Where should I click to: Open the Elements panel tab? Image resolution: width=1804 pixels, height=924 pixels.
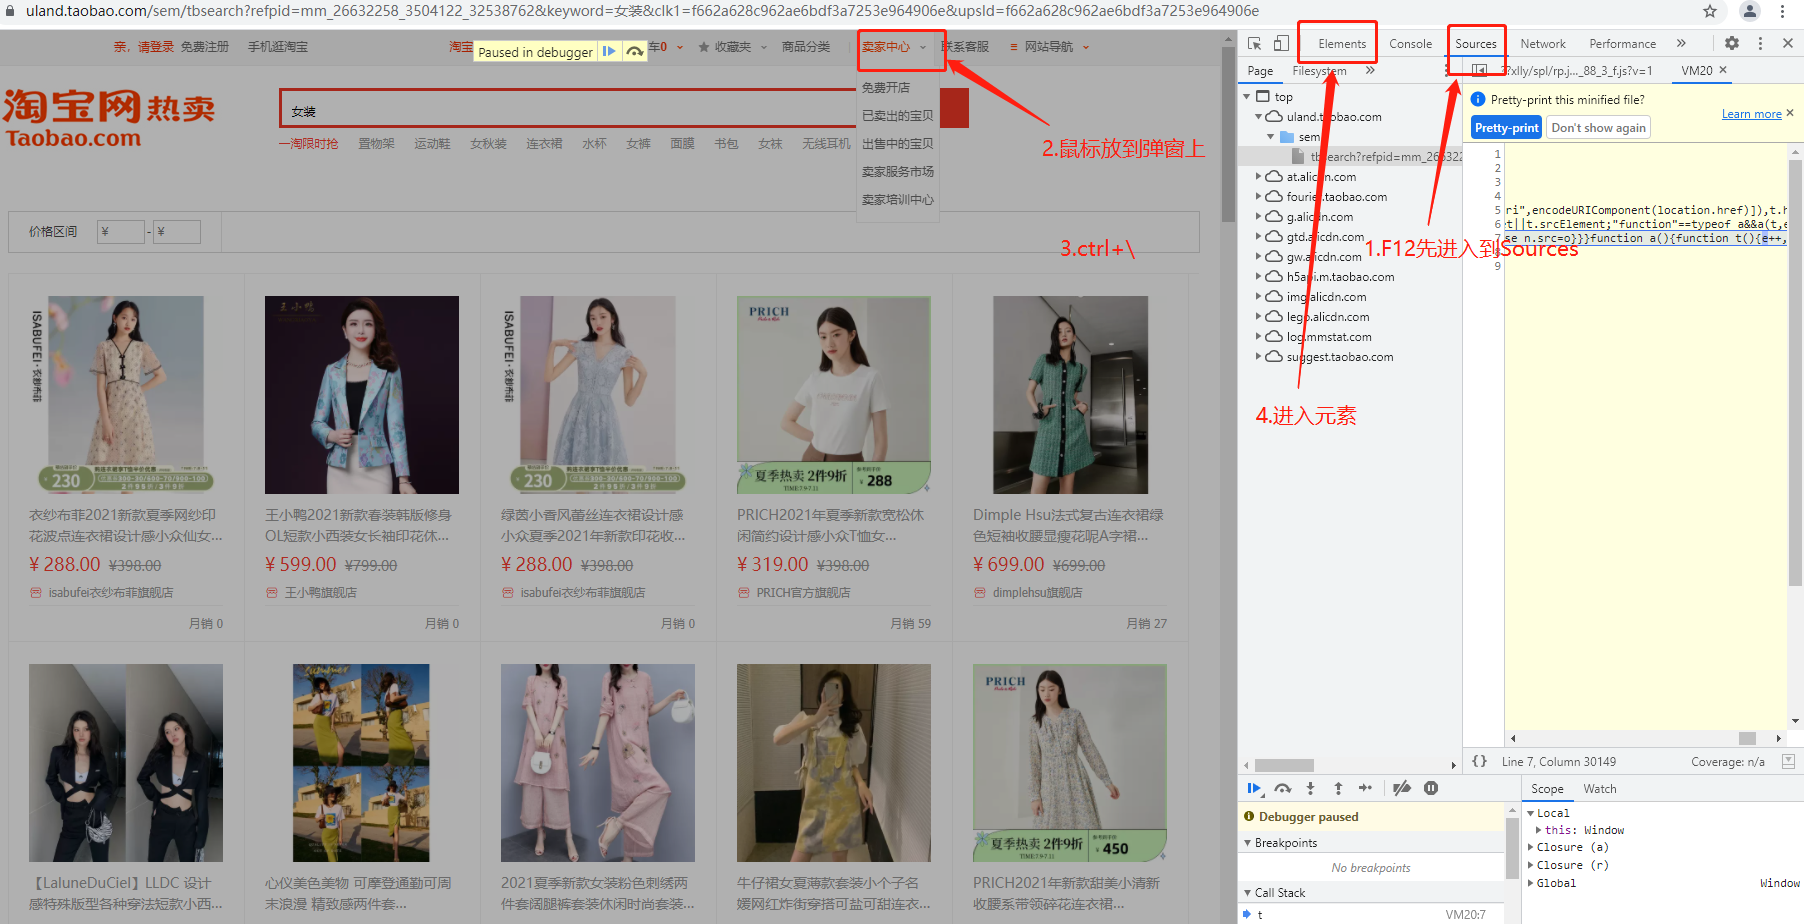click(1341, 43)
